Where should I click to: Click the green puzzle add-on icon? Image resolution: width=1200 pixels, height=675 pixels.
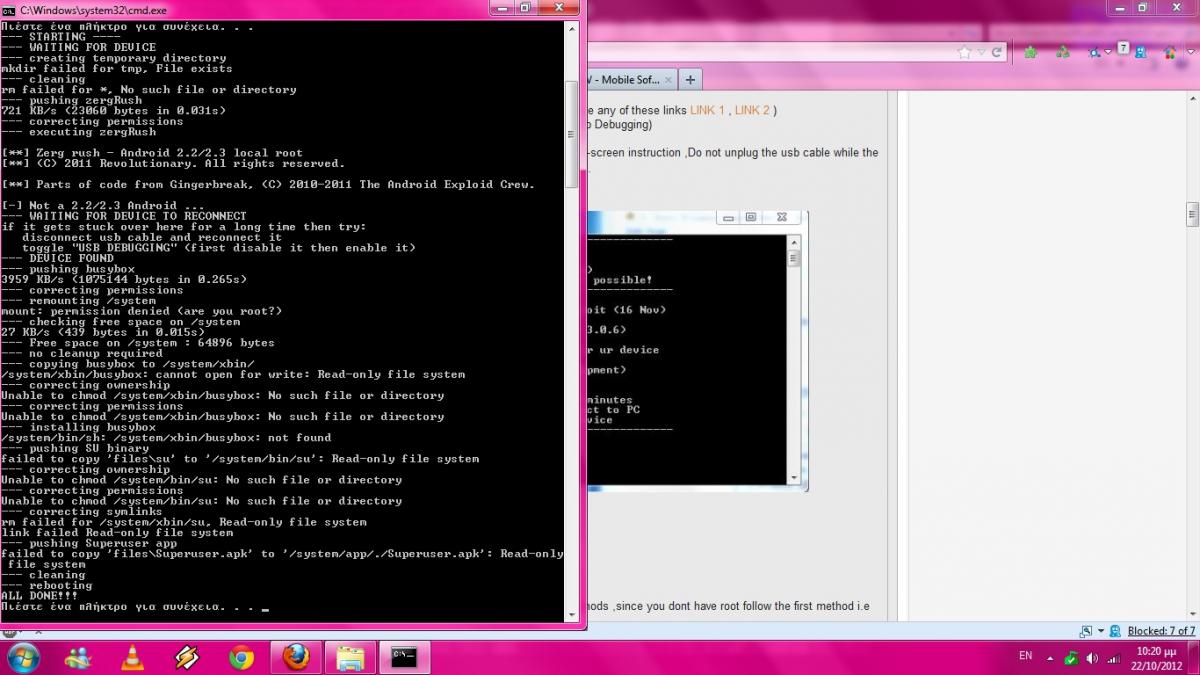(x=1030, y=52)
